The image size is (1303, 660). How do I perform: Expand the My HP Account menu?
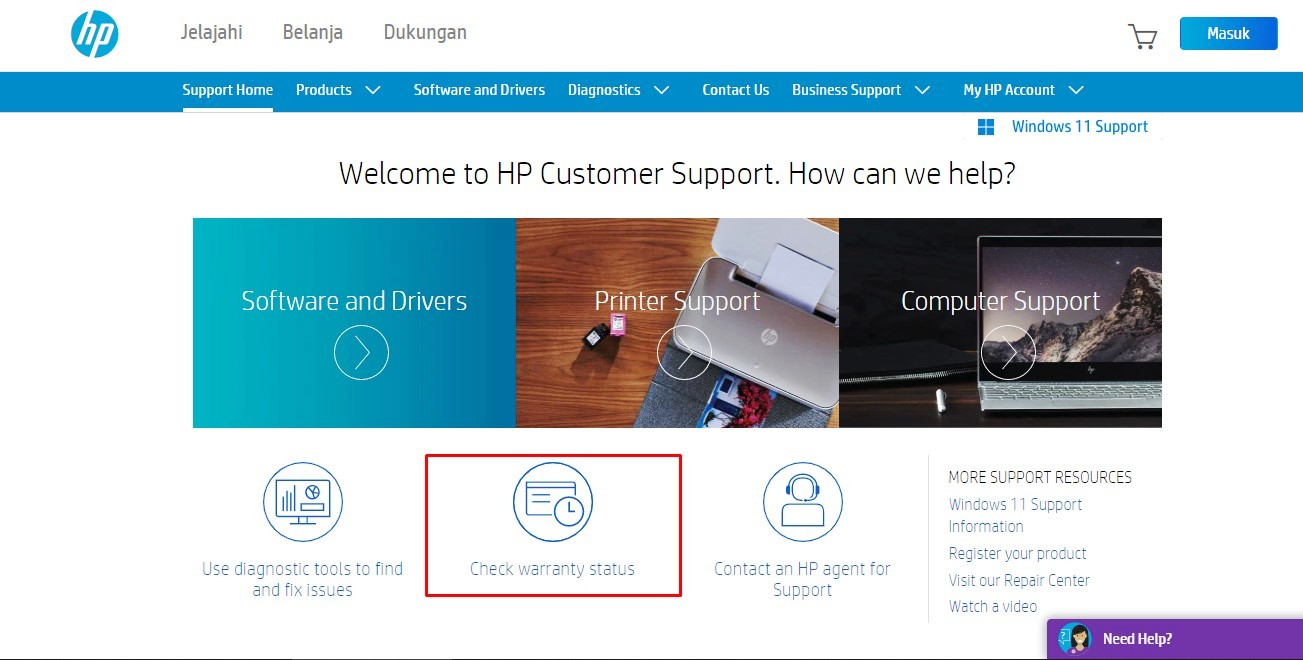(x=1023, y=90)
